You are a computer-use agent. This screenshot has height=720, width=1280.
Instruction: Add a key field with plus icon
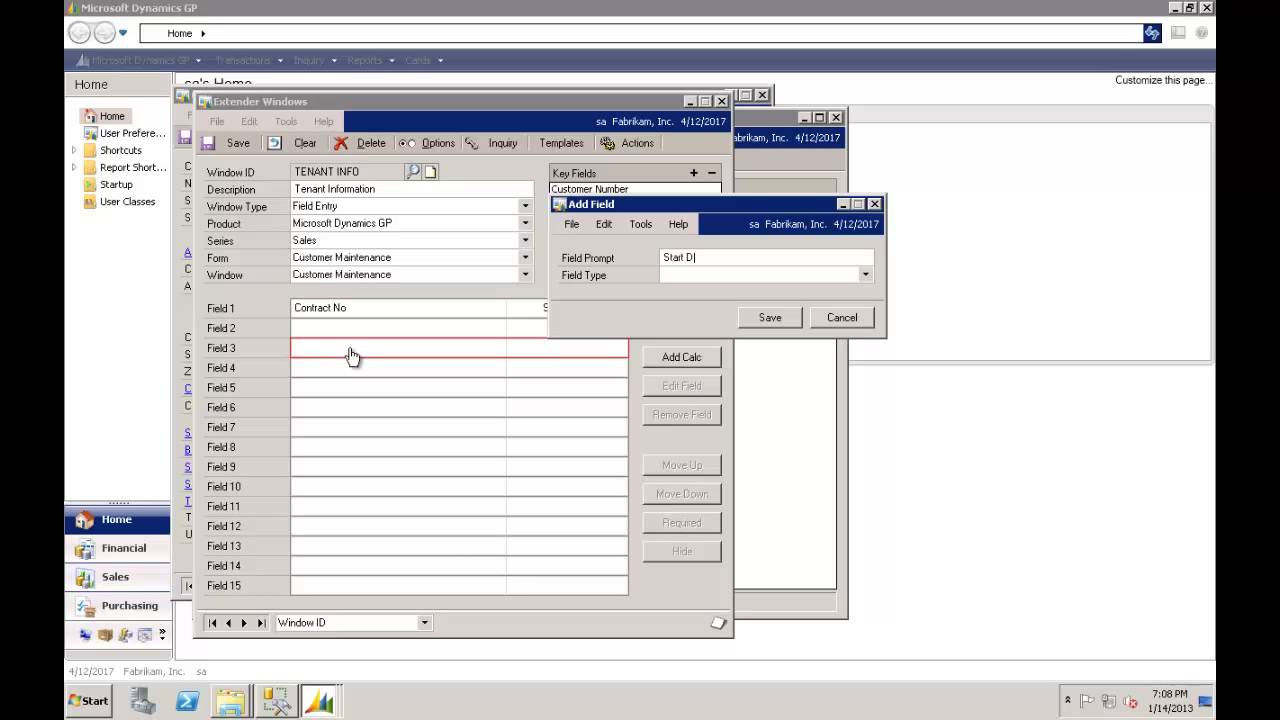click(x=694, y=173)
